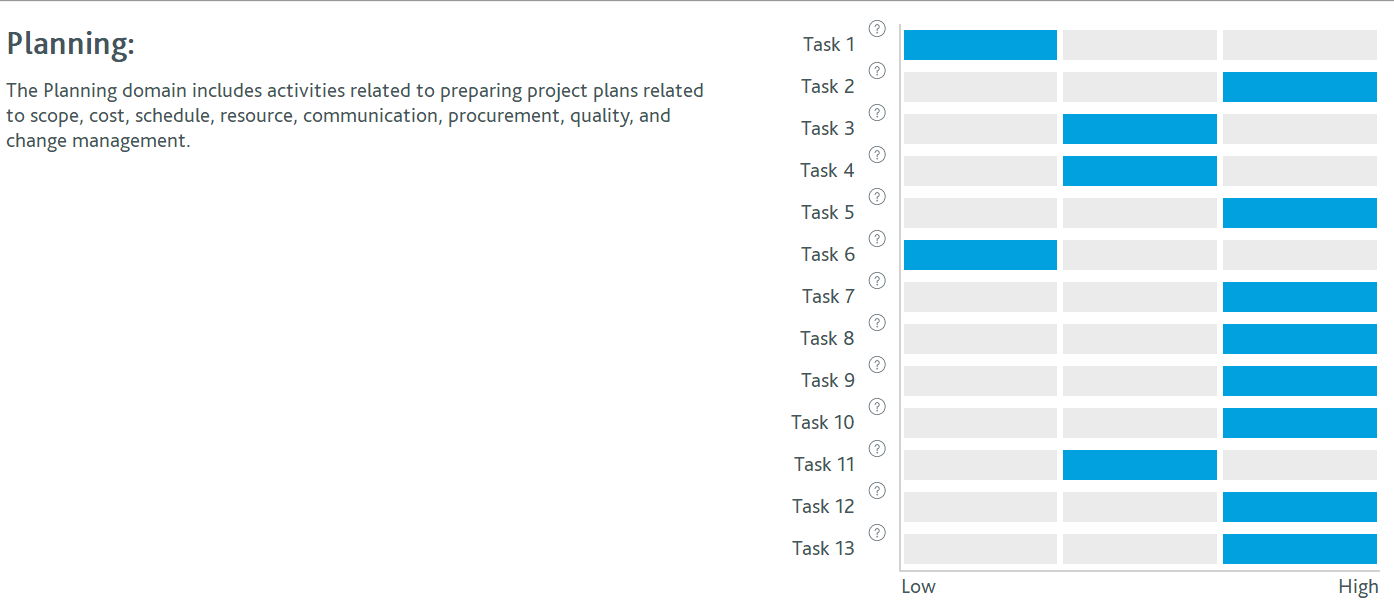Click the Task 13 label
Image resolution: width=1394 pixels, height=614 pixels.
[x=823, y=548]
